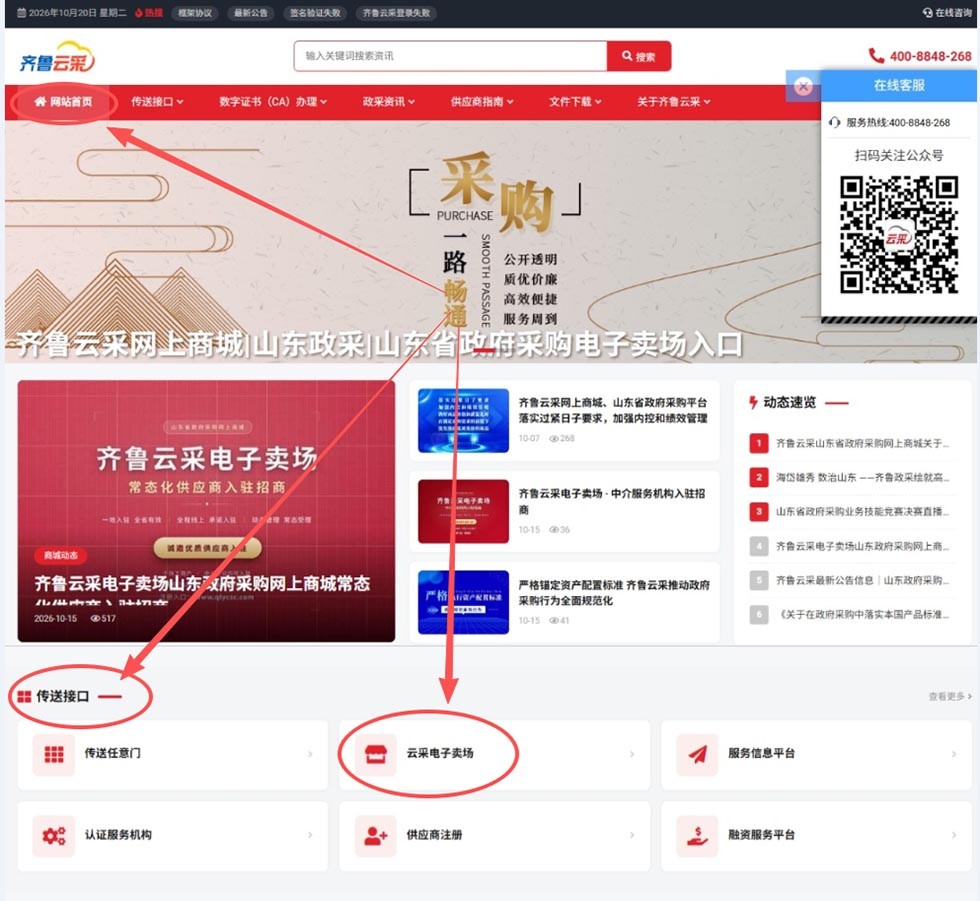Select the 最新公告 hot search tag
The image size is (980, 901).
(x=251, y=12)
